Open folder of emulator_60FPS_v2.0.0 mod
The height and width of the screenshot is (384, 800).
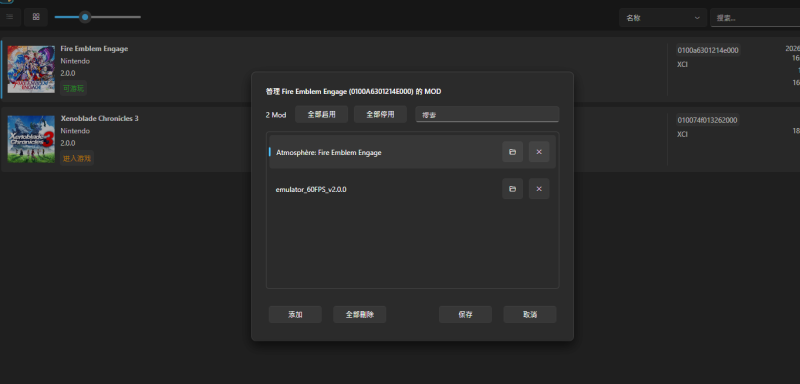tap(512, 189)
